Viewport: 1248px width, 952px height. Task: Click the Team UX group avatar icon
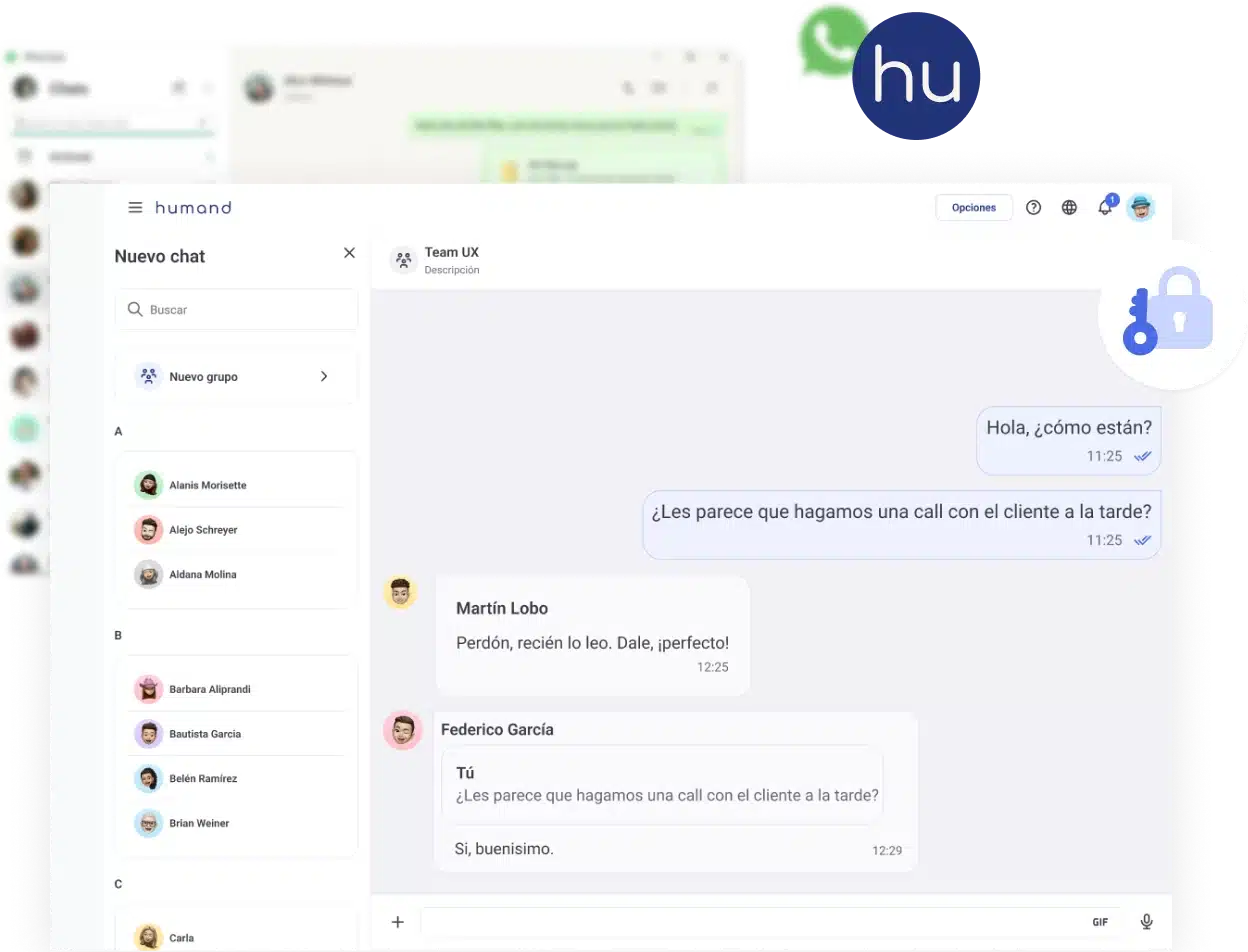pos(402,259)
